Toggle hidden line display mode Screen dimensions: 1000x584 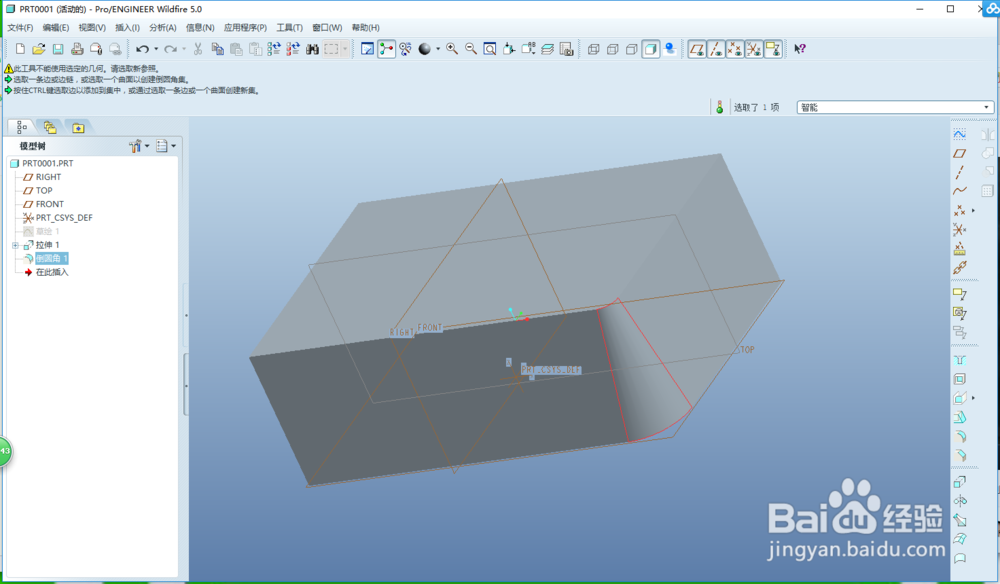612,49
